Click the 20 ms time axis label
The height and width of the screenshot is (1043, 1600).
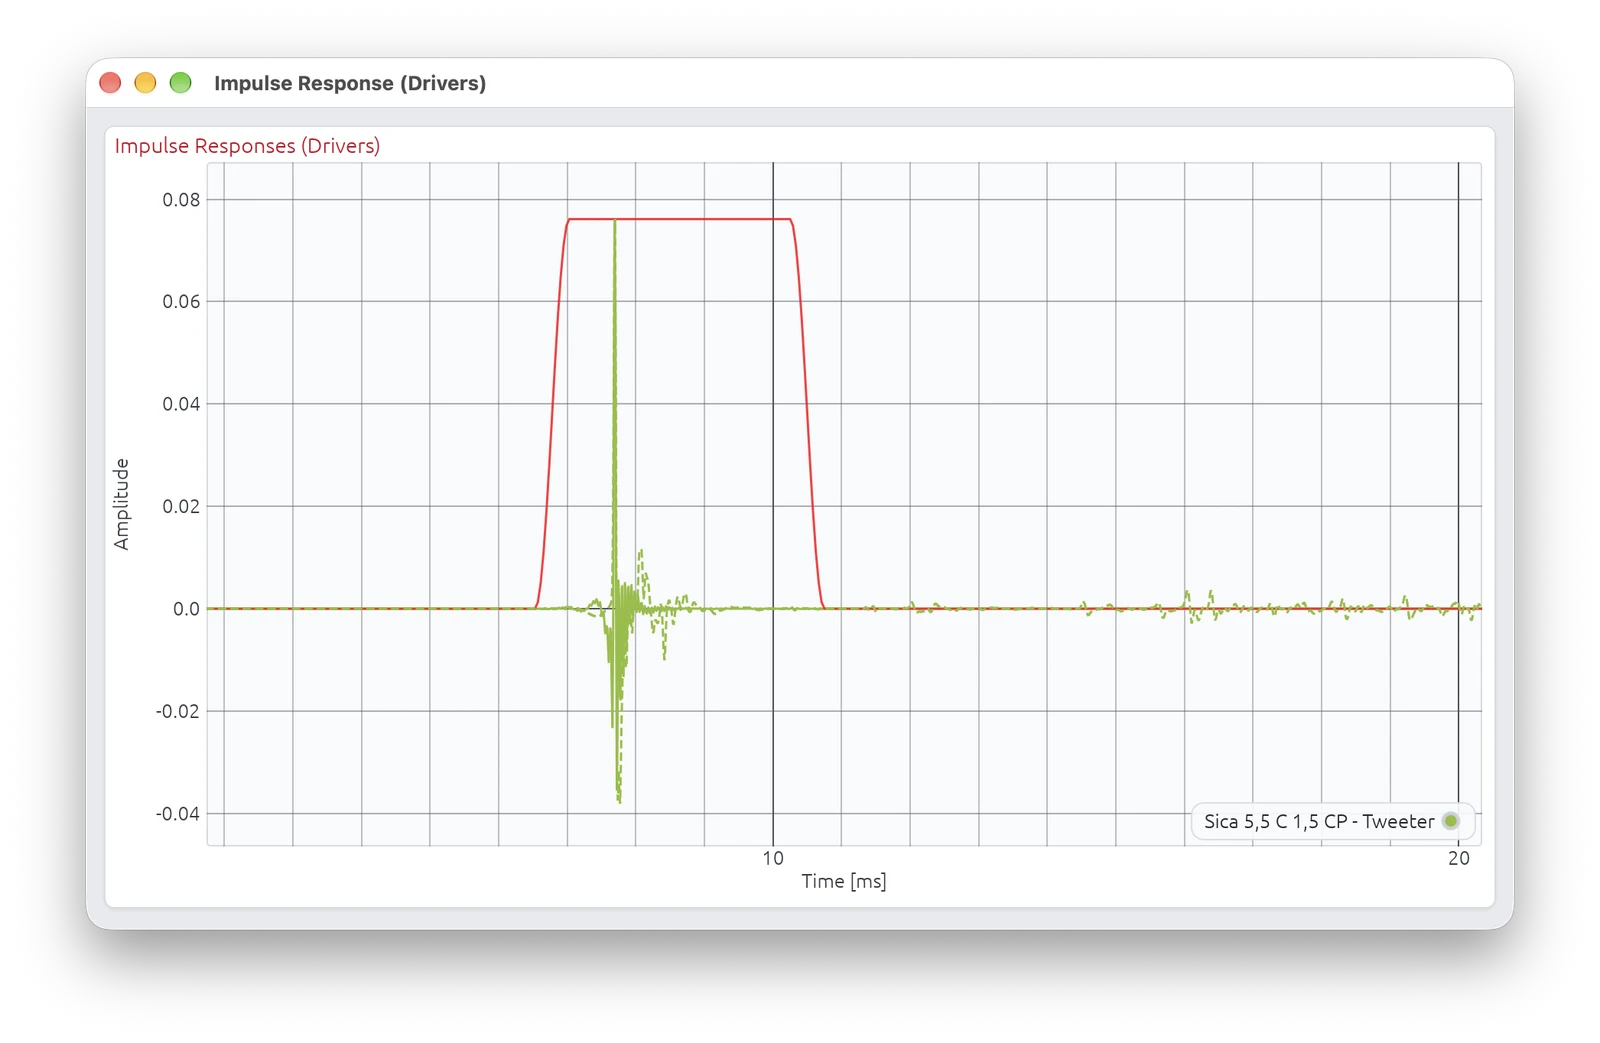click(1459, 858)
